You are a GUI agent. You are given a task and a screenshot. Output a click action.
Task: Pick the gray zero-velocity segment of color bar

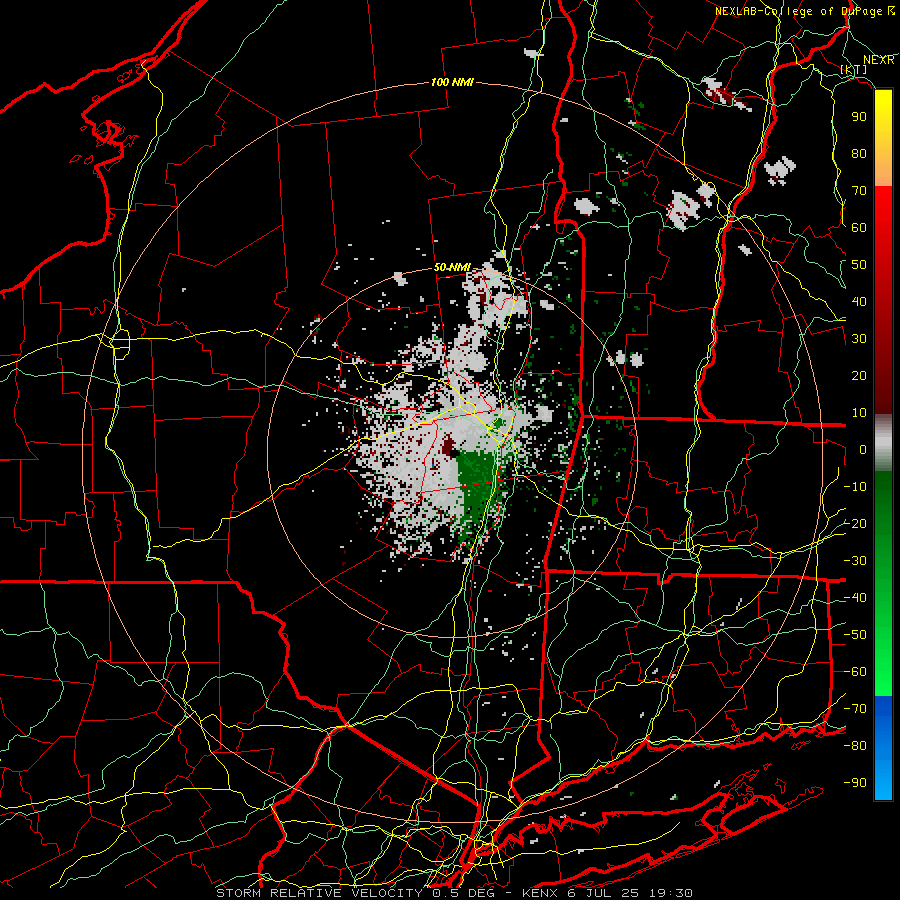click(883, 443)
